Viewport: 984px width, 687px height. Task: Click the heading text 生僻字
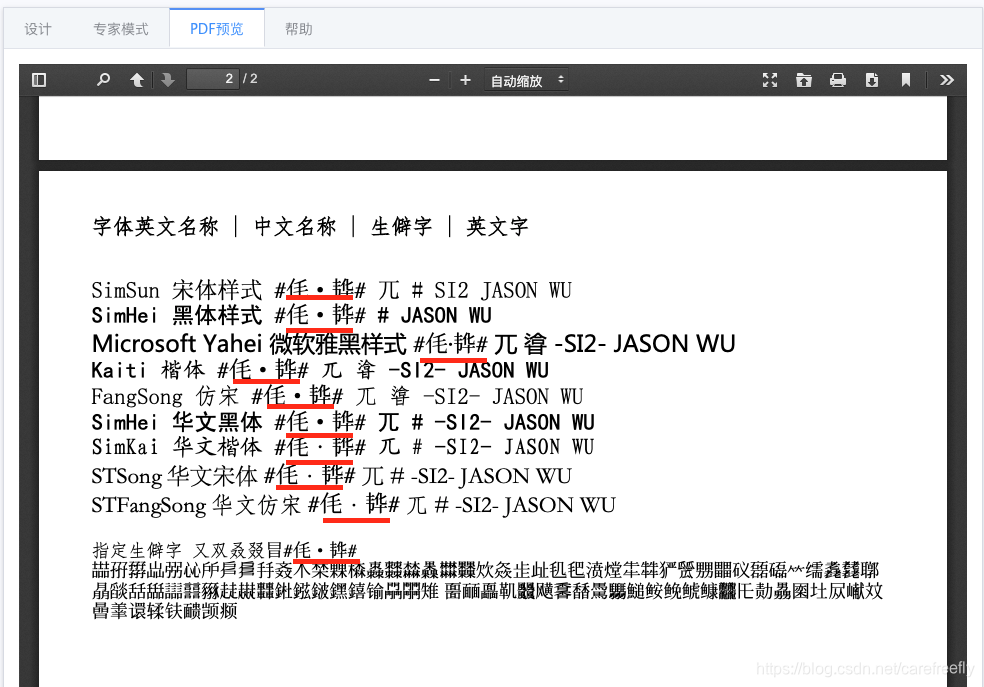pos(402,226)
